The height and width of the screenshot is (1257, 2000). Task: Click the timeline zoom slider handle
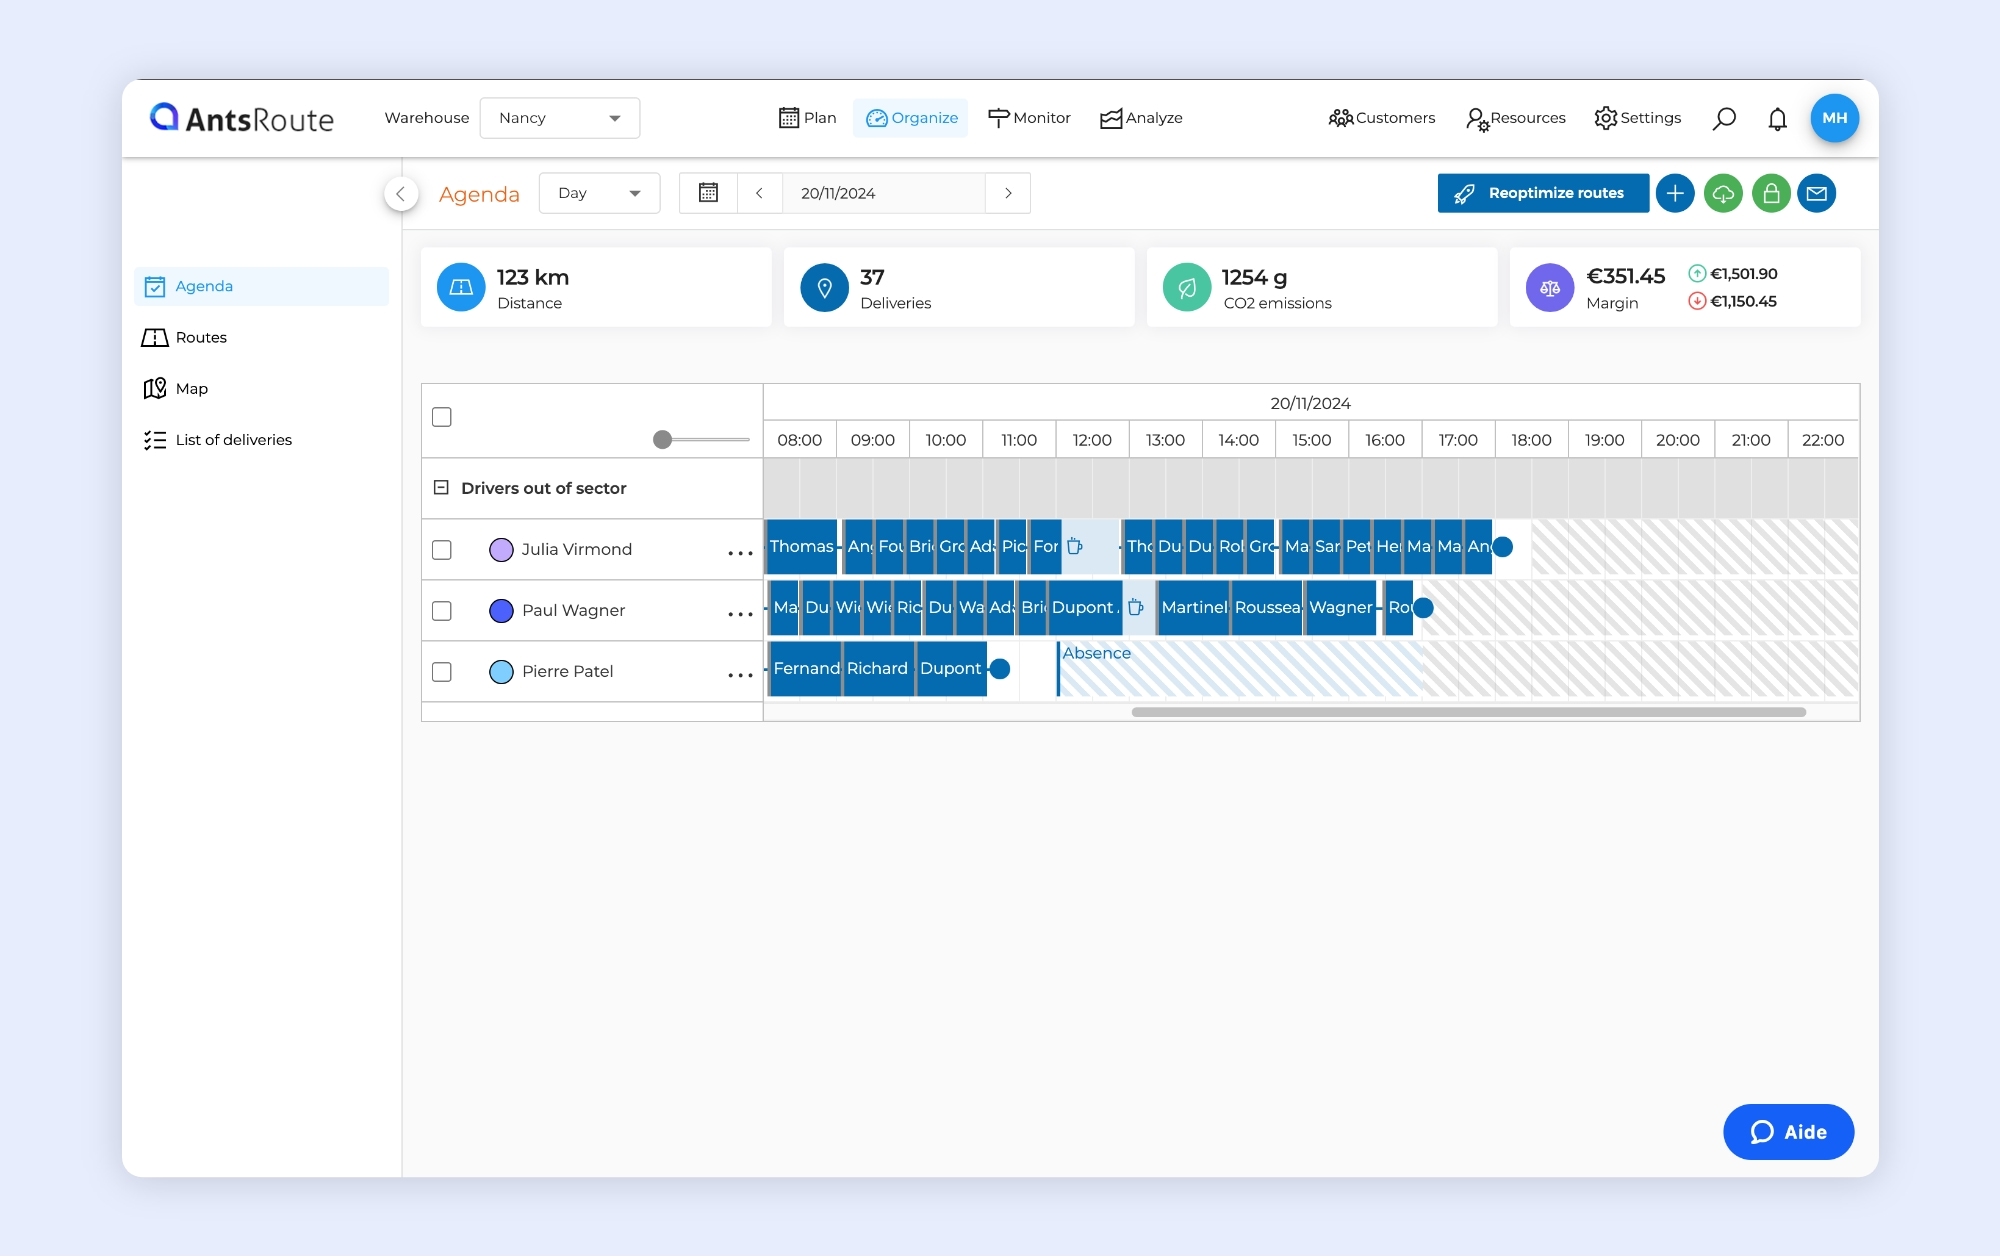[662, 440]
